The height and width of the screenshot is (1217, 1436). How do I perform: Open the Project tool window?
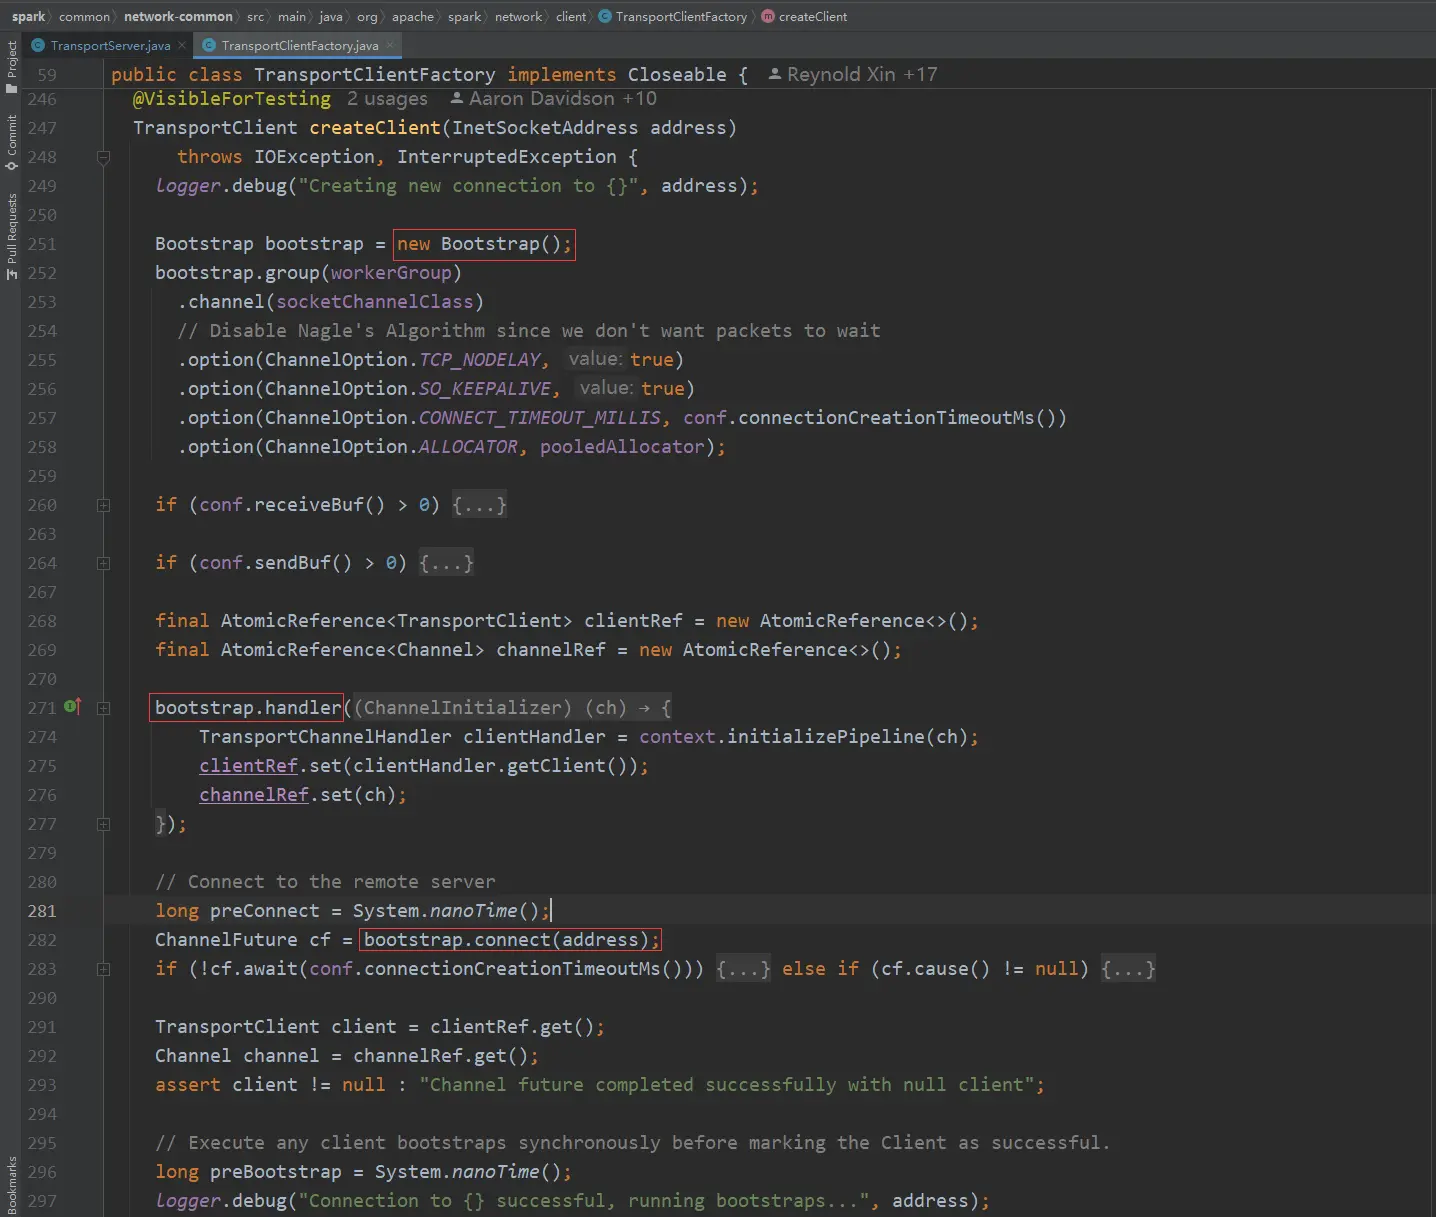coord(11,68)
